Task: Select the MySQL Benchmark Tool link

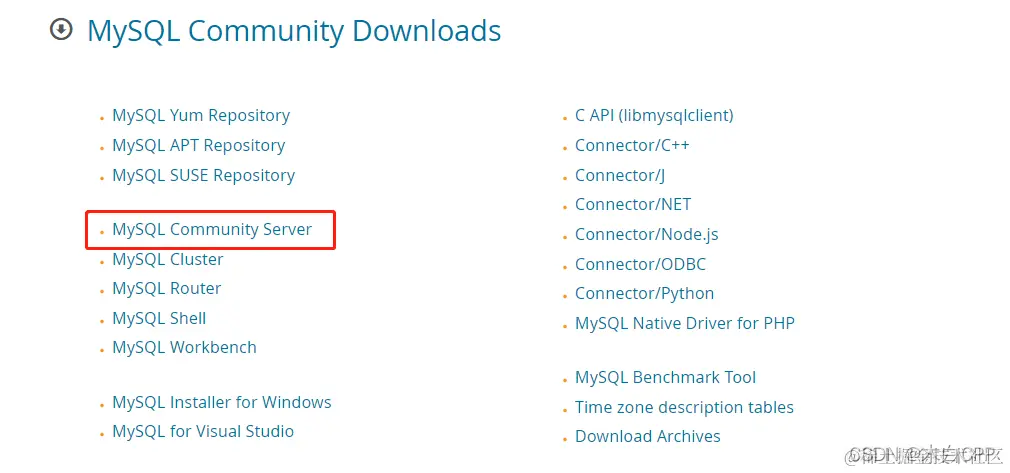Action: [665, 378]
